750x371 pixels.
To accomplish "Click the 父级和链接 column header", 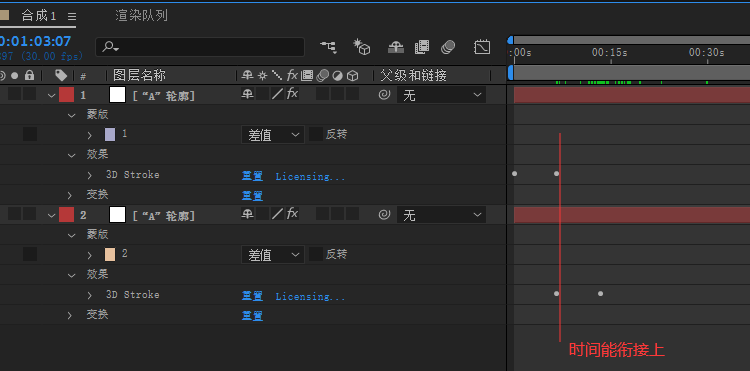I will point(413,76).
